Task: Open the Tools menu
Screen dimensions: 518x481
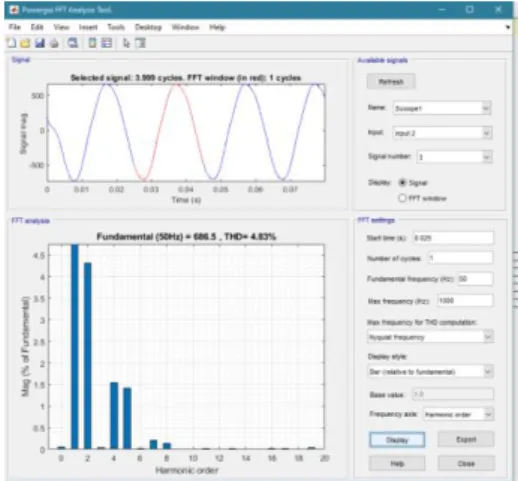Action: click(x=116, y=27)
